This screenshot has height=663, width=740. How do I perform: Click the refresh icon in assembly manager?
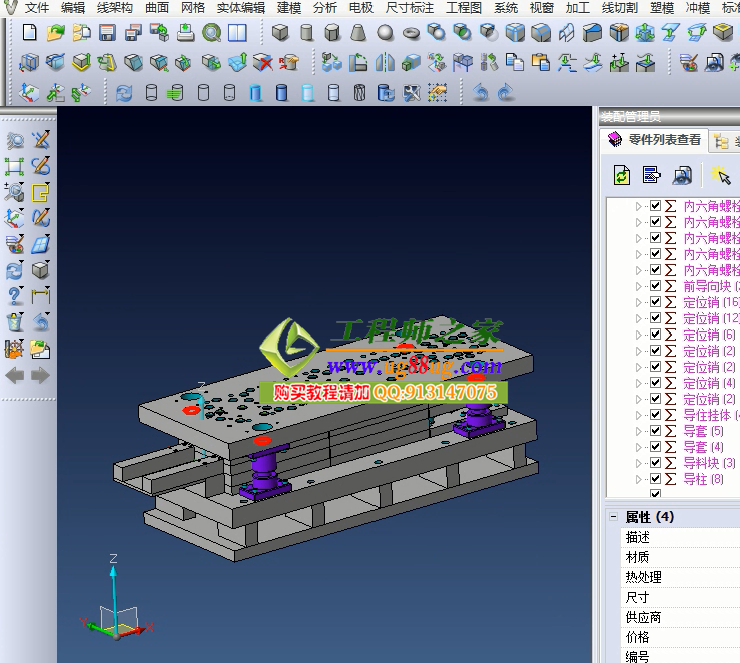point(622,176)
